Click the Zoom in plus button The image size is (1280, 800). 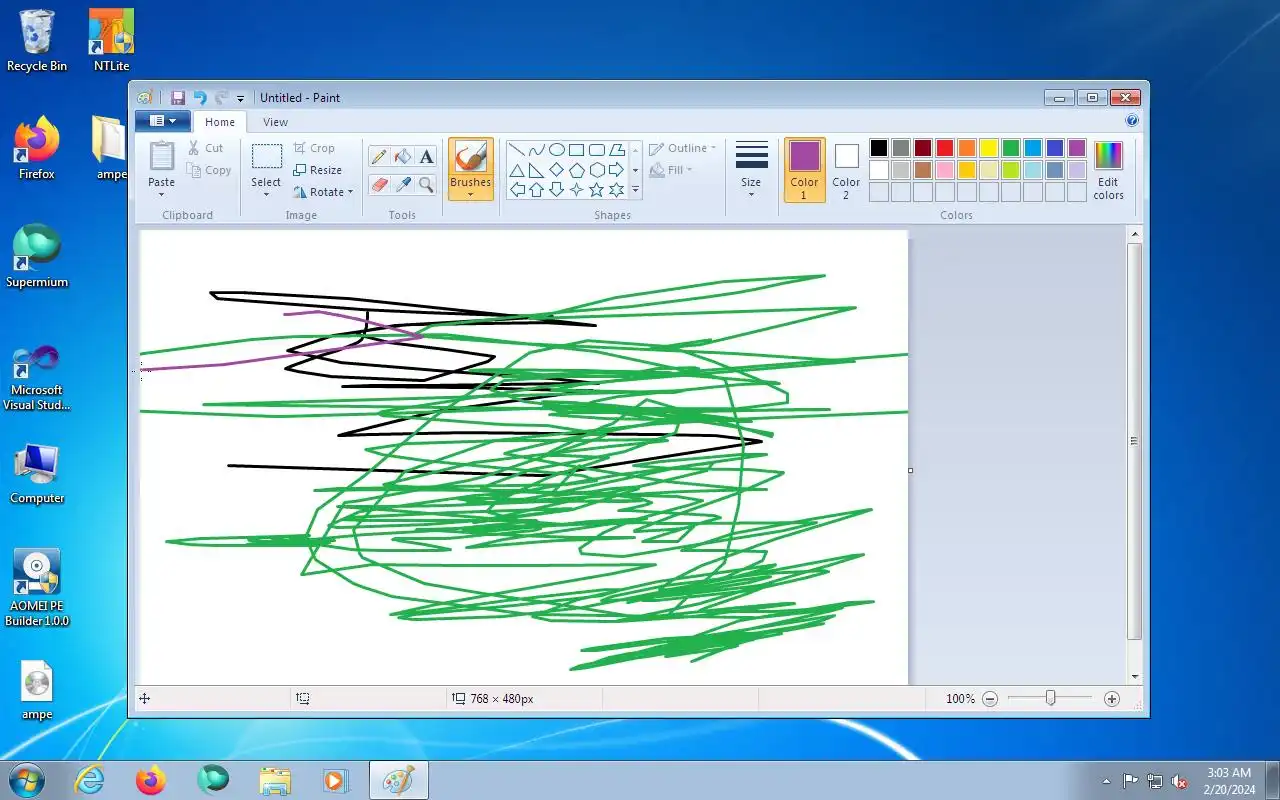(x=1112, y=699)
